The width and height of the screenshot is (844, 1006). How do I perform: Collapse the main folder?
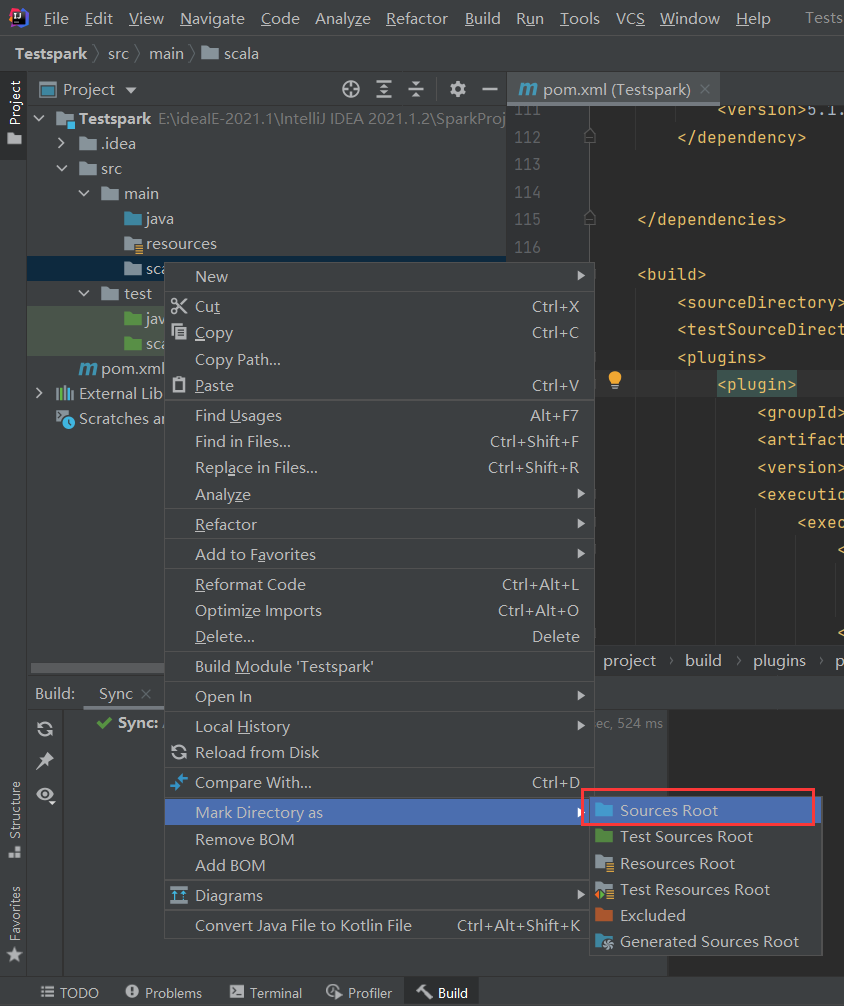click(x=84, y=193)
